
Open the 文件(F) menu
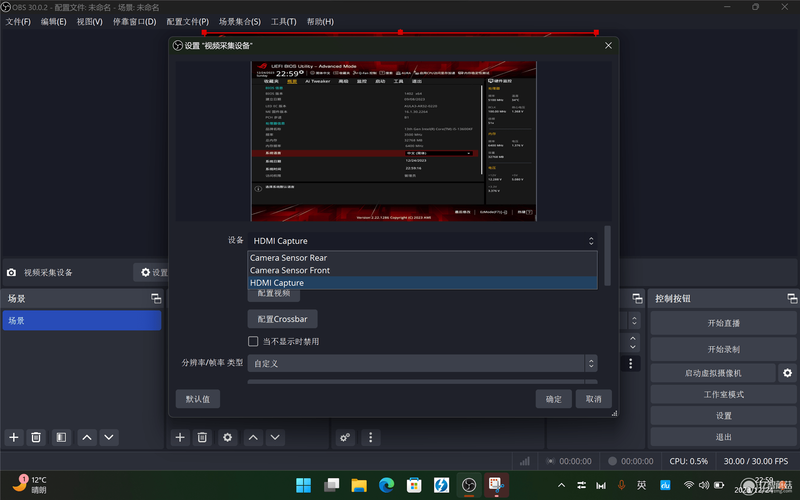pyautogui.click(x=18, y=21)
